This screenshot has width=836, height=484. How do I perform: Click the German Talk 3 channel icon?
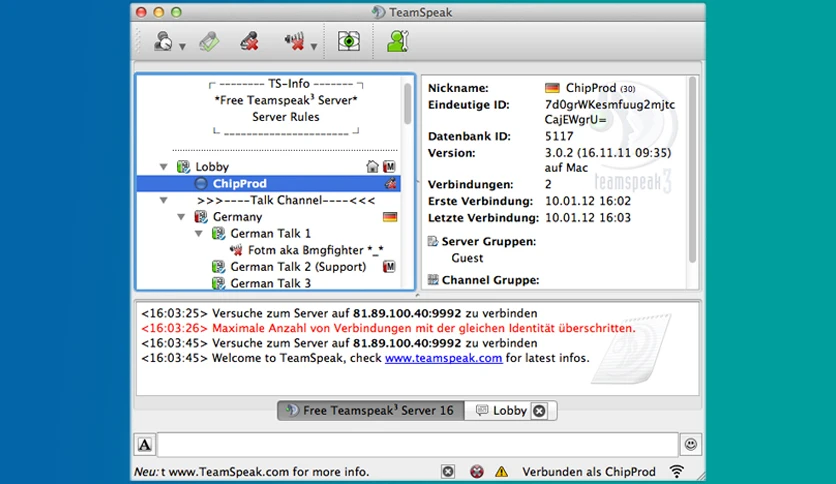tap(219, 283)
